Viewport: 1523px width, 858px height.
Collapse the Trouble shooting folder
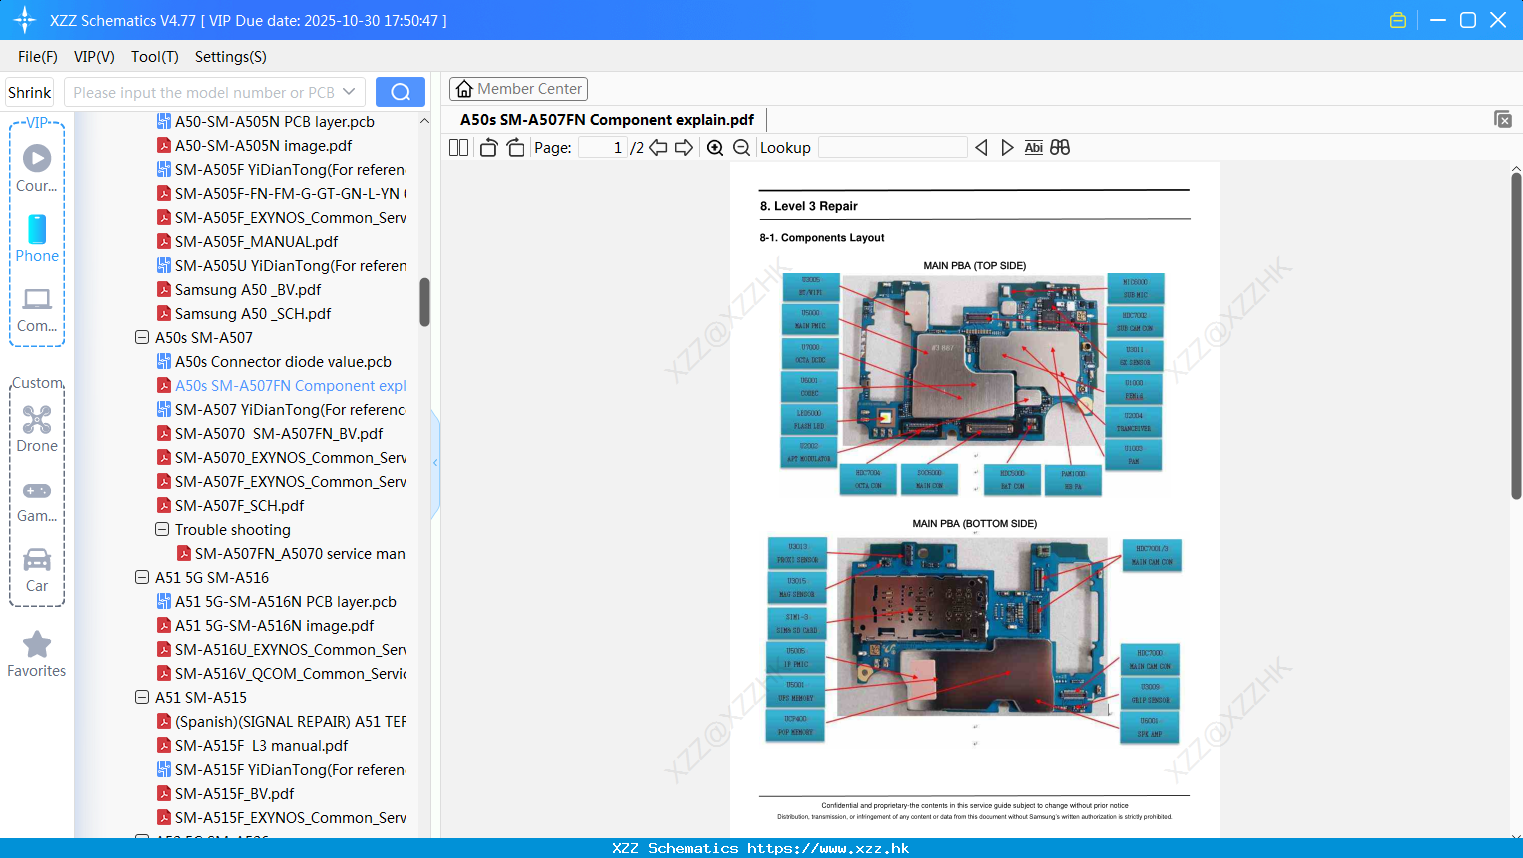coord(162,530)
